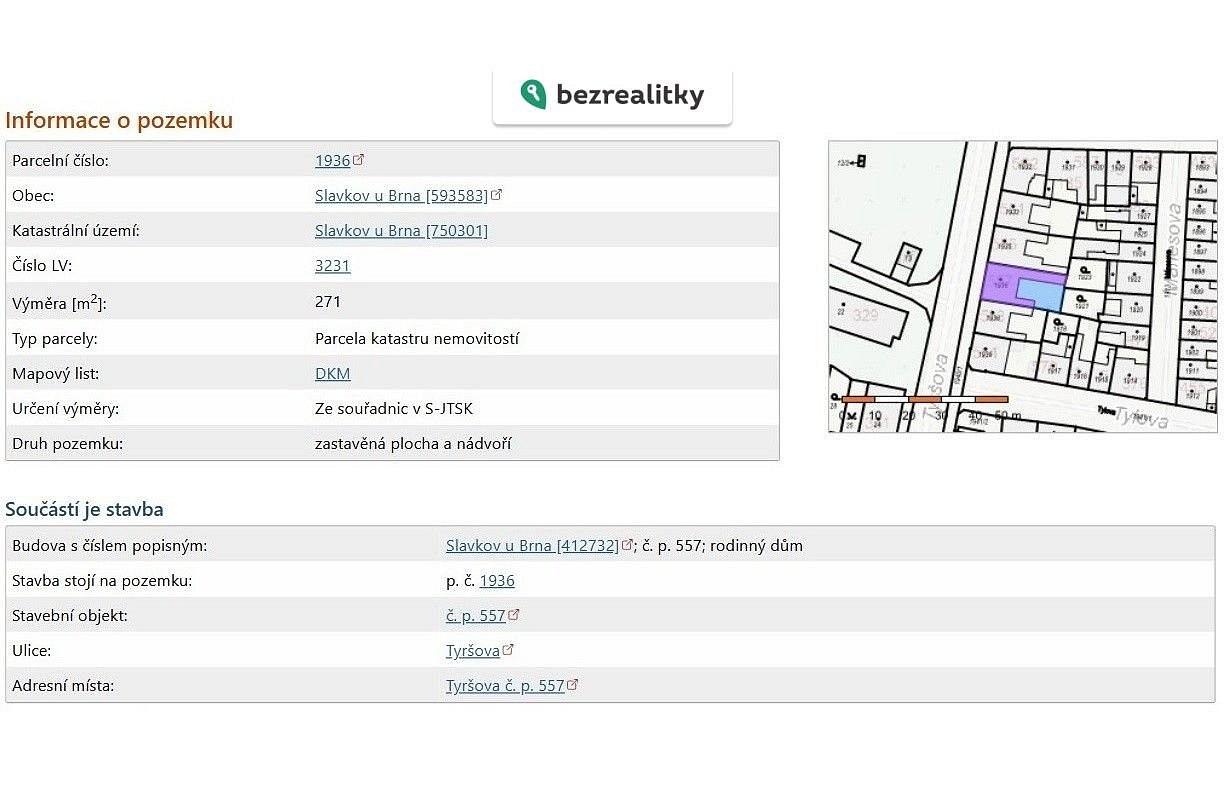Viewport: 1224px width, 800px height.
Task: Open ownership sheet link 3231
Action: (333, 266)
